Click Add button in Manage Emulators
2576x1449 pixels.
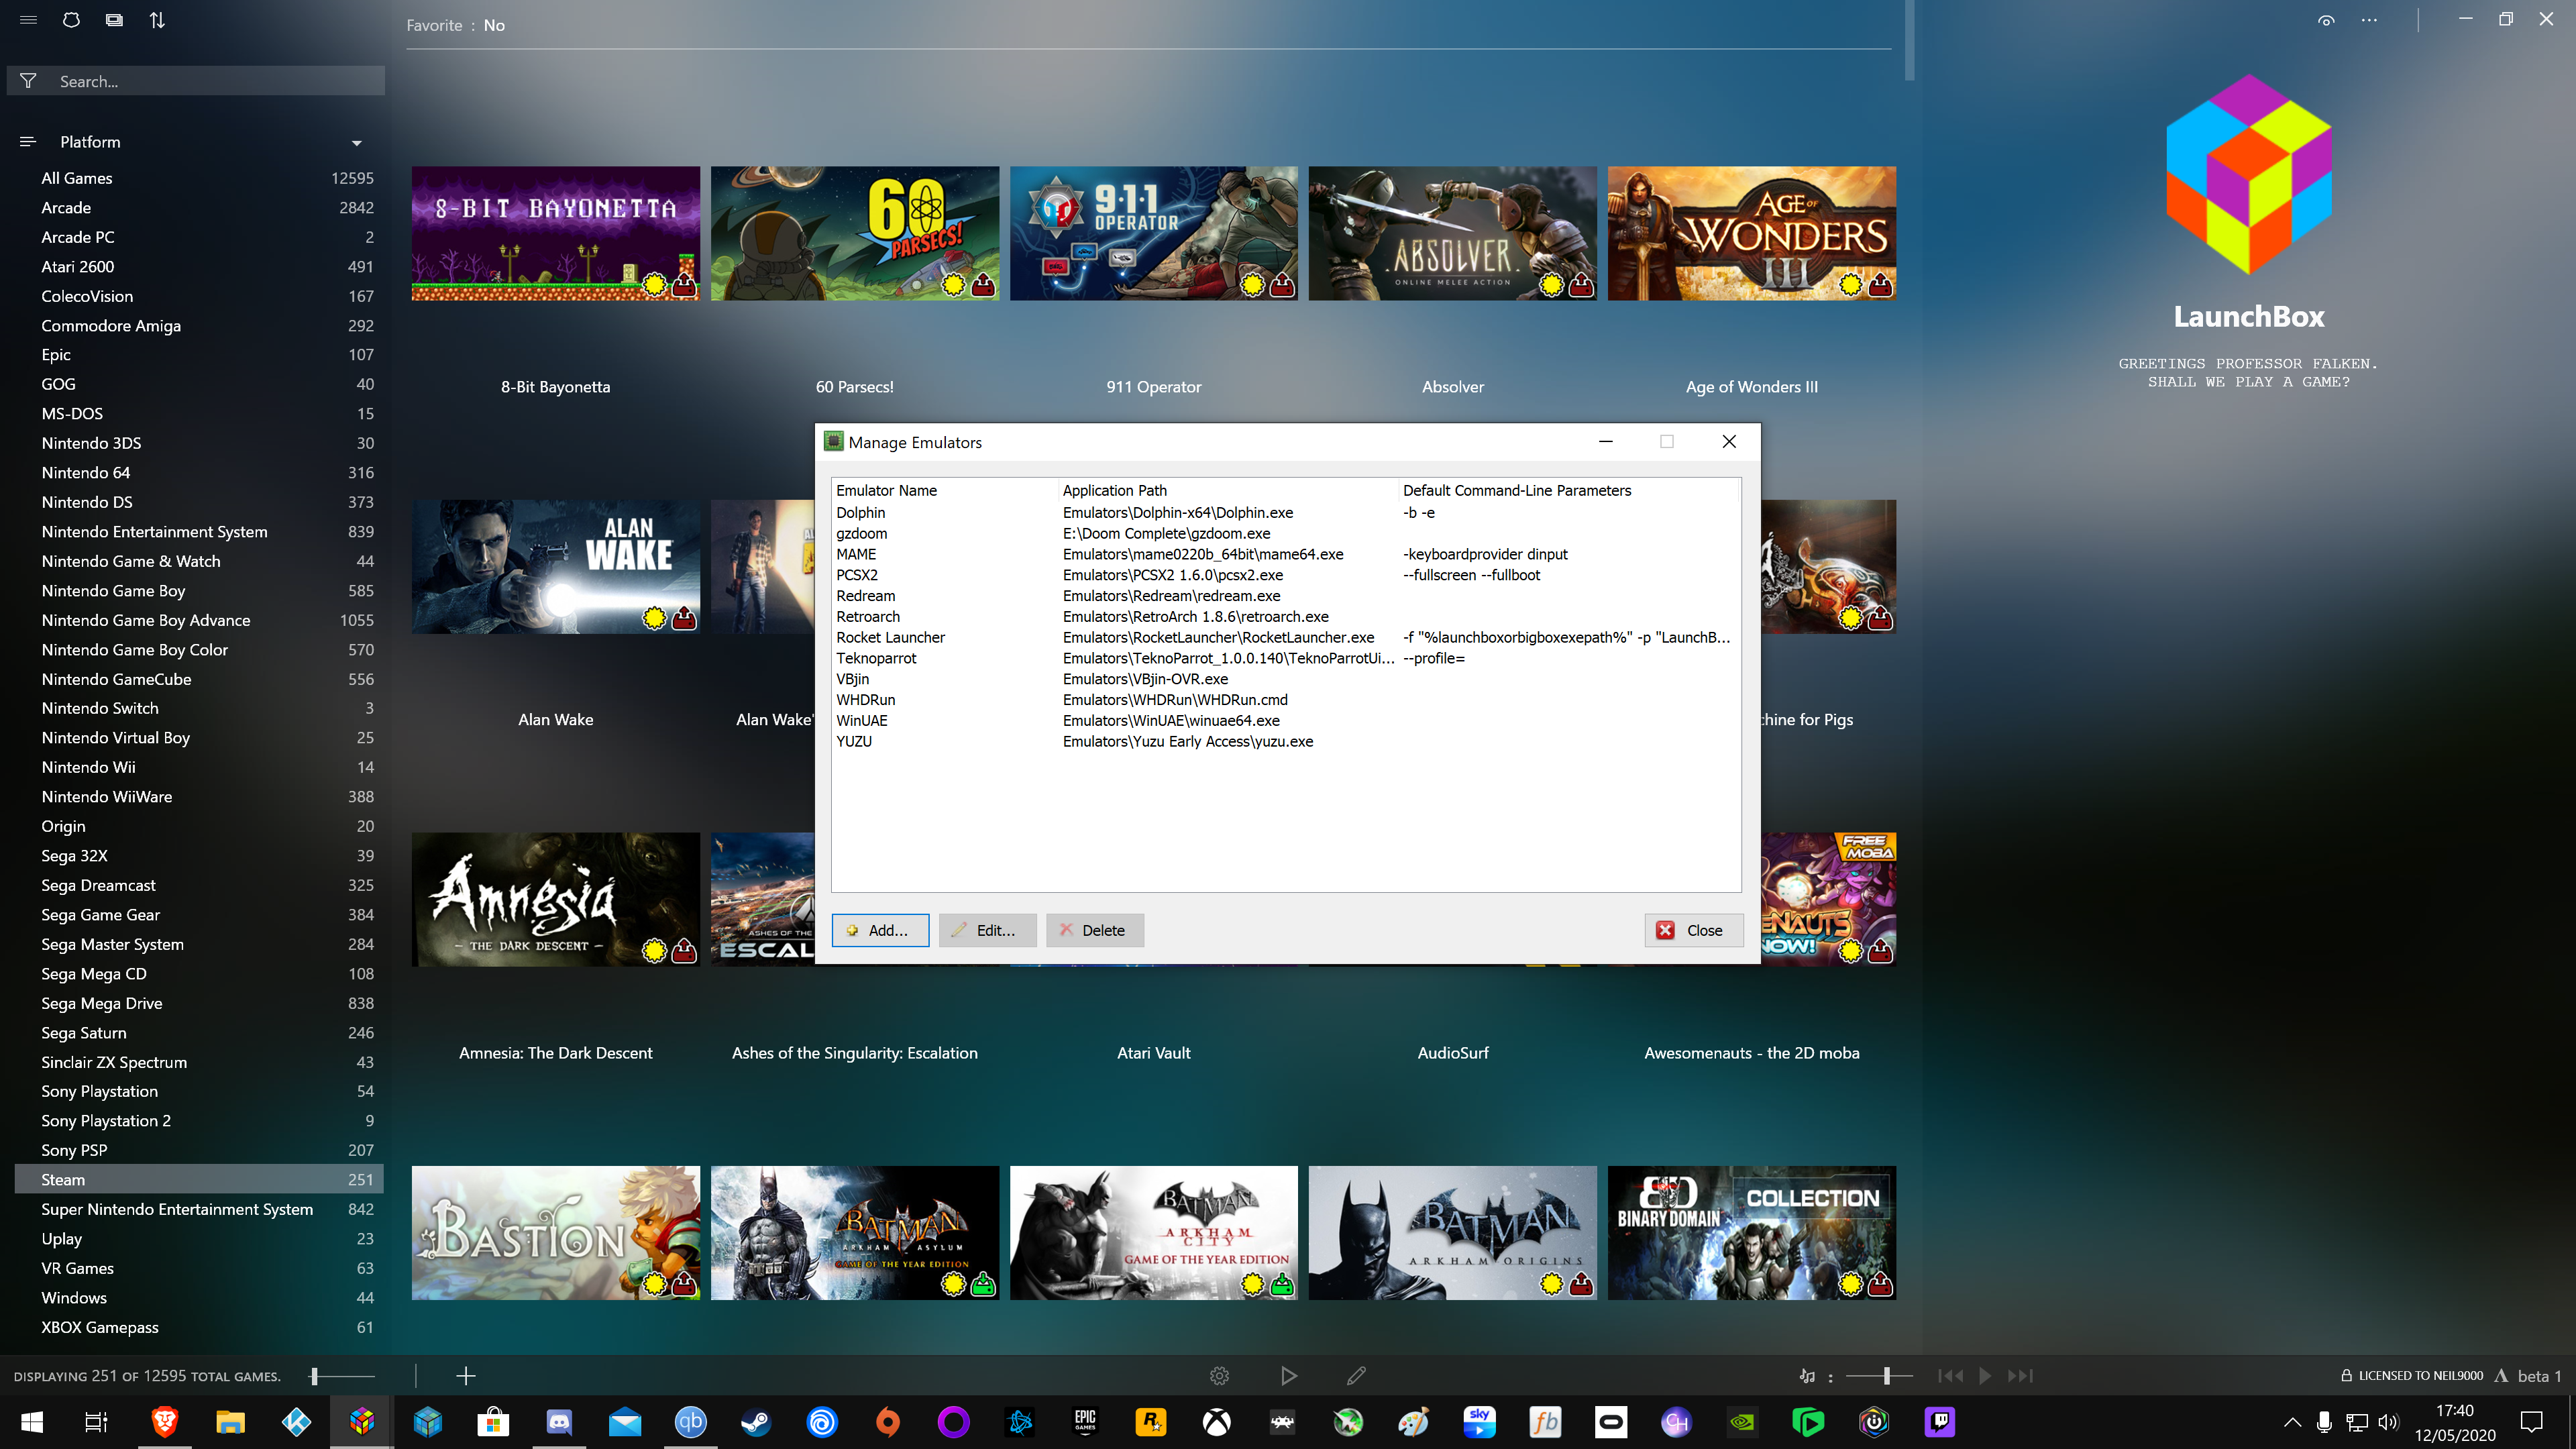pyautogui.click(x=880, y=930)
